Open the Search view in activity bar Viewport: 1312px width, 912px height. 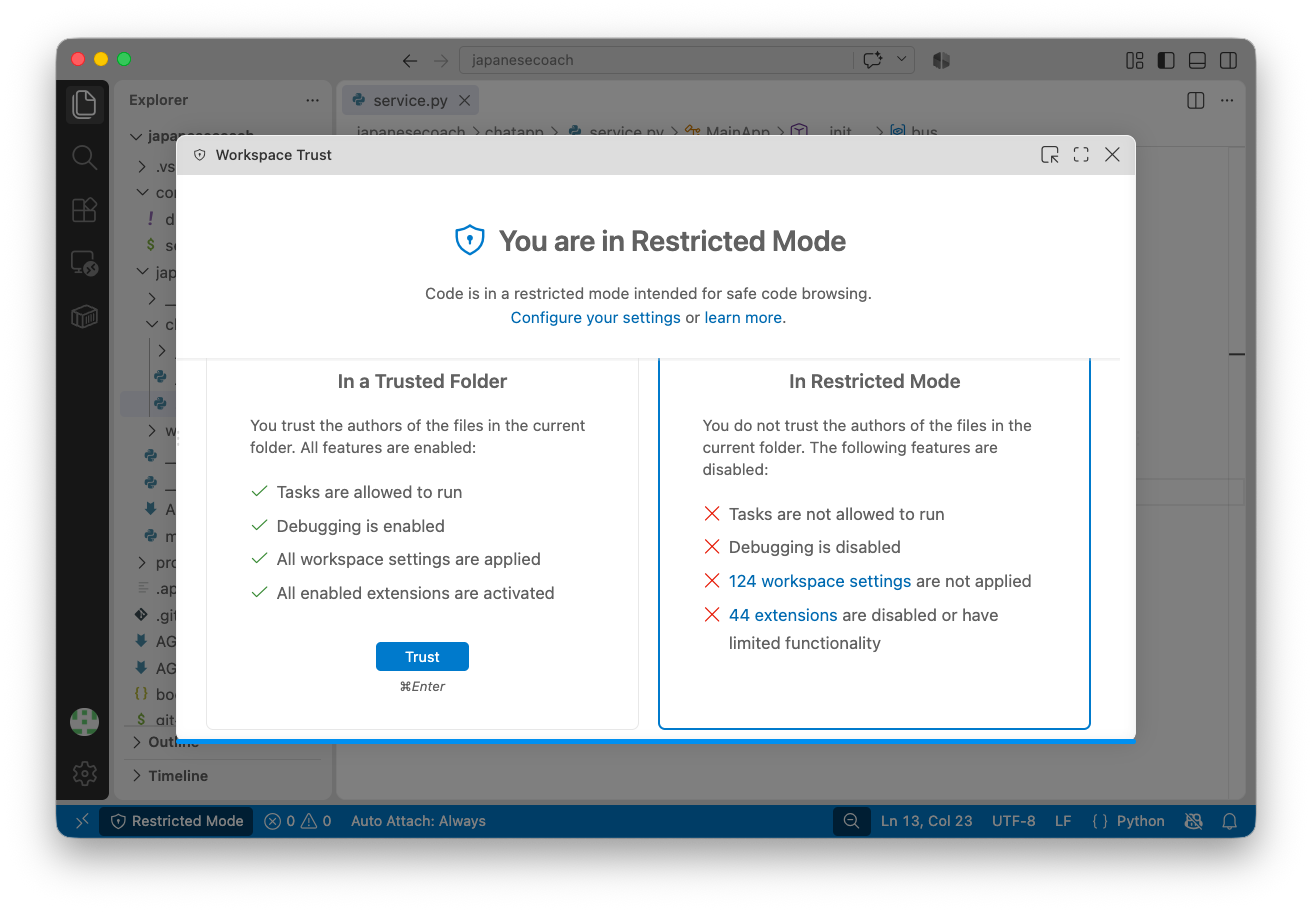(85, 157)
